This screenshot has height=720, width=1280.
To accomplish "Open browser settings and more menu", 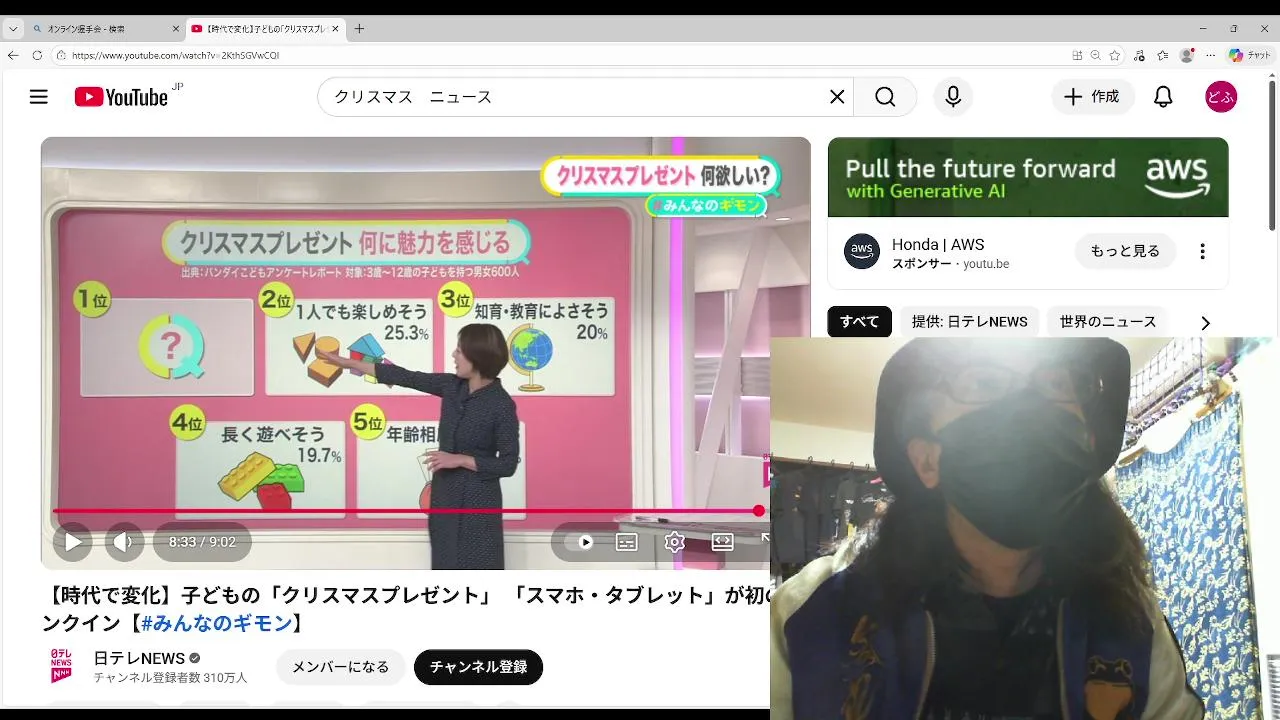I will [x=1211, y=55].
